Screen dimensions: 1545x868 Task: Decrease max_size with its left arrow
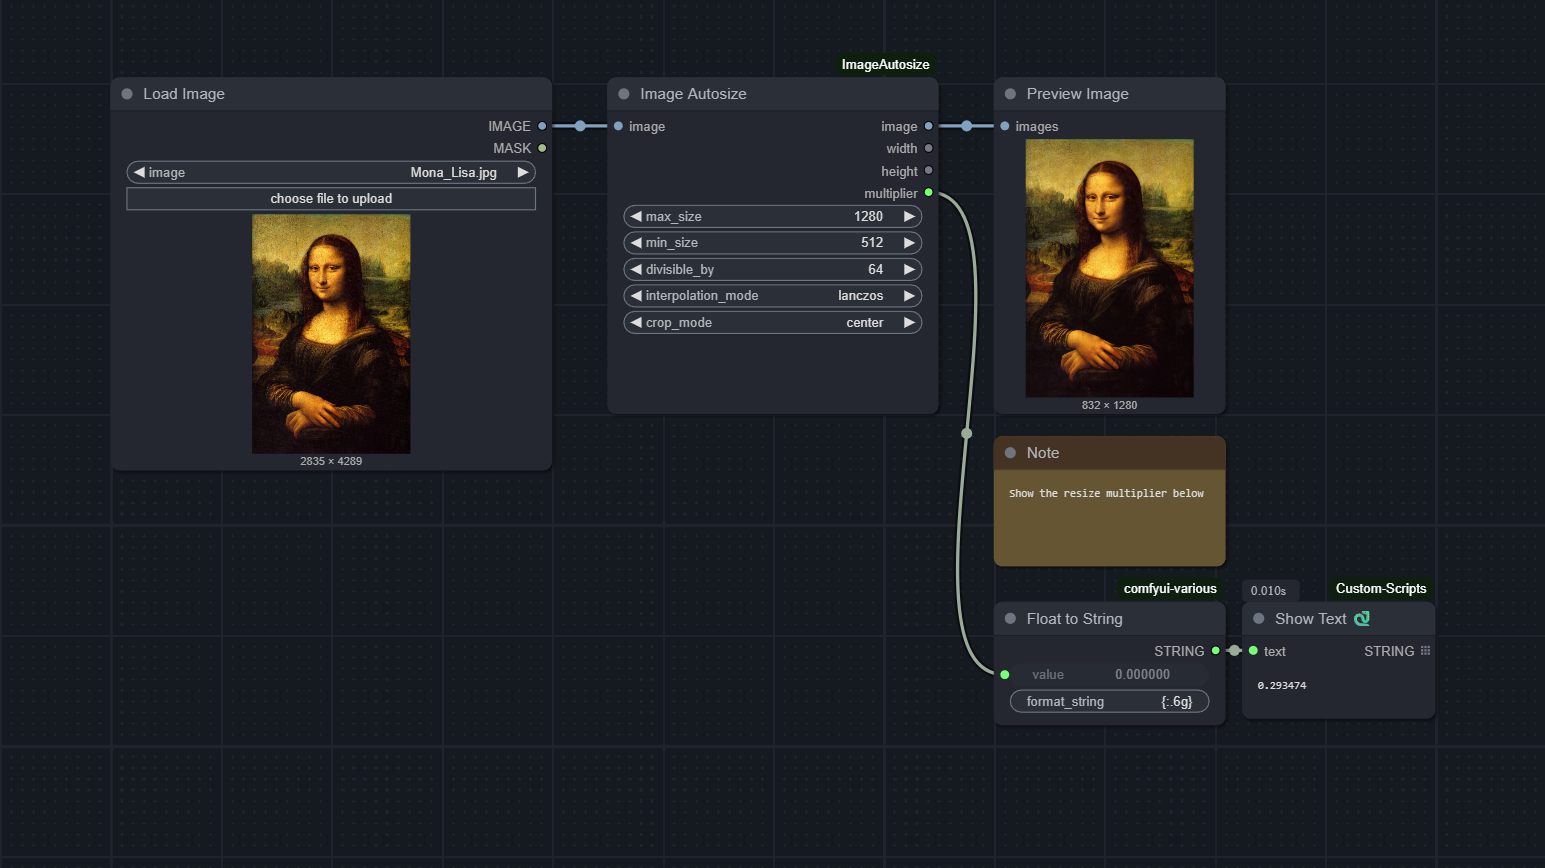pyautogui.click(x=636, y=217)
